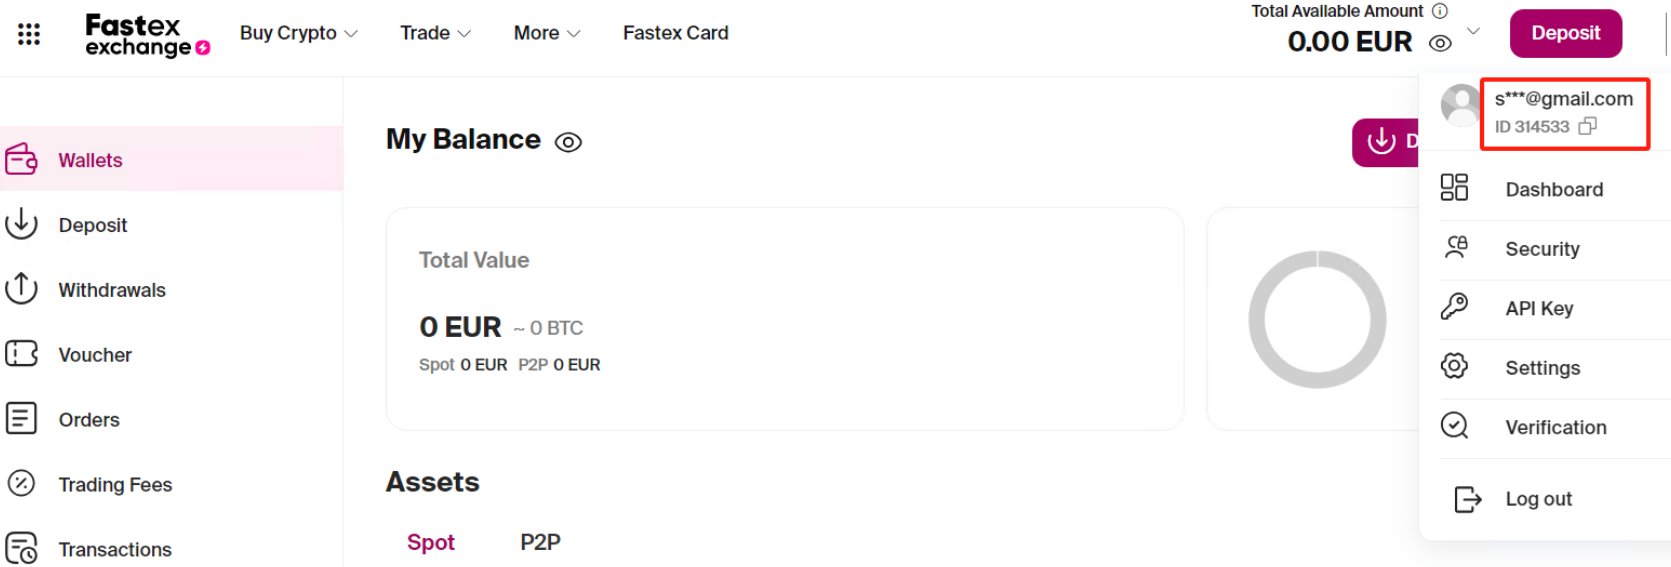Open Withdrawals from the sidebar
Image resolution: width=1671 pixels, height=567 pixels.
111,290
